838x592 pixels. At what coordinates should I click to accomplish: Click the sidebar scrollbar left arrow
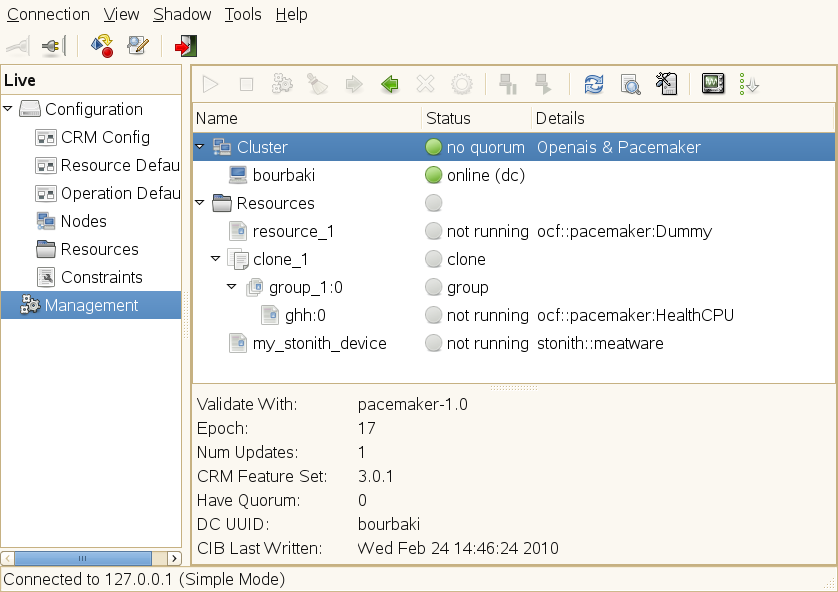7,558
